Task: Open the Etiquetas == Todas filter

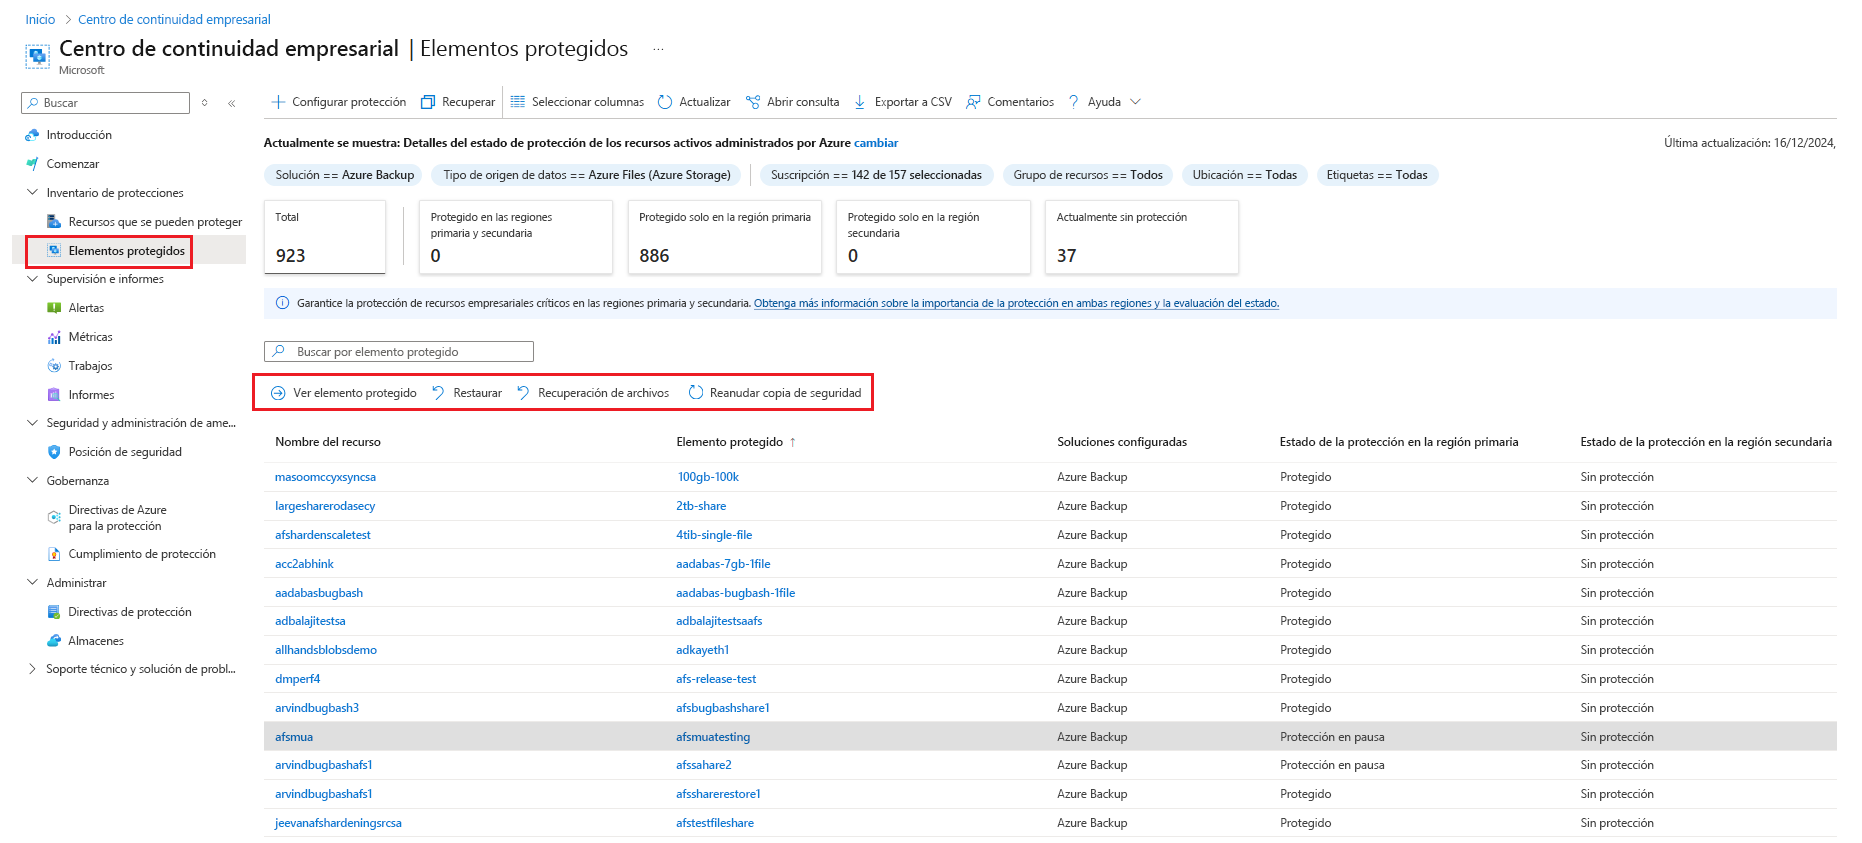Action: pos(1377,175)
